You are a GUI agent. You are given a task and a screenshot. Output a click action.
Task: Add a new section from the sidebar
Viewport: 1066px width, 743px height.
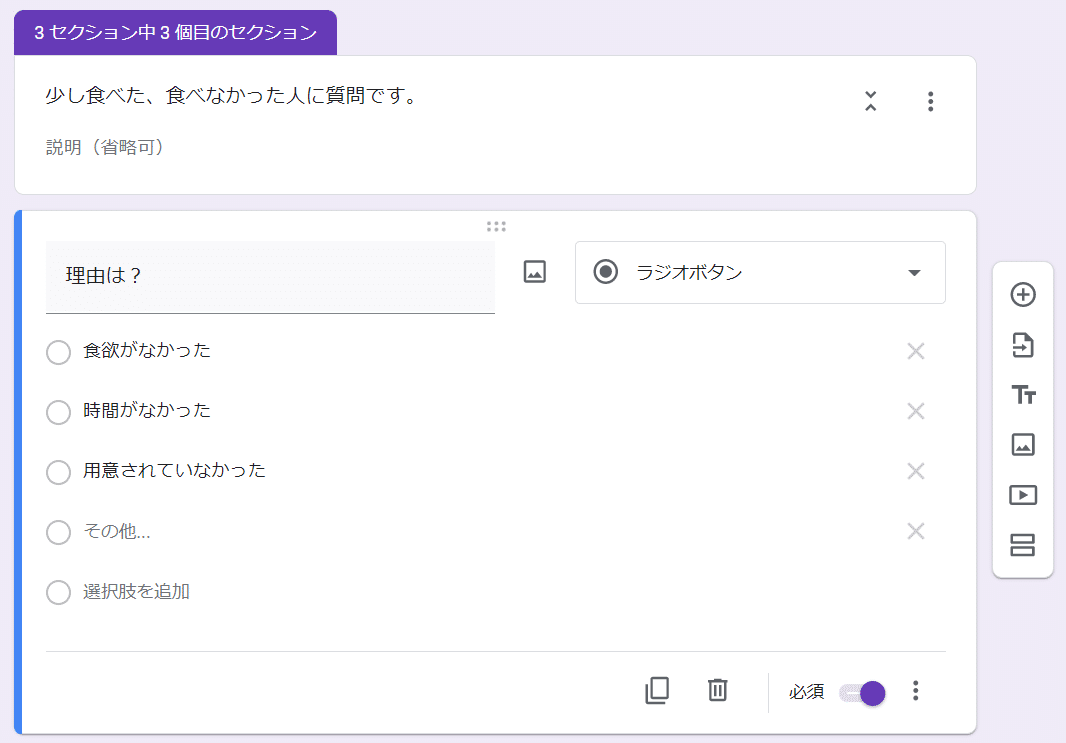[1022, 545]
